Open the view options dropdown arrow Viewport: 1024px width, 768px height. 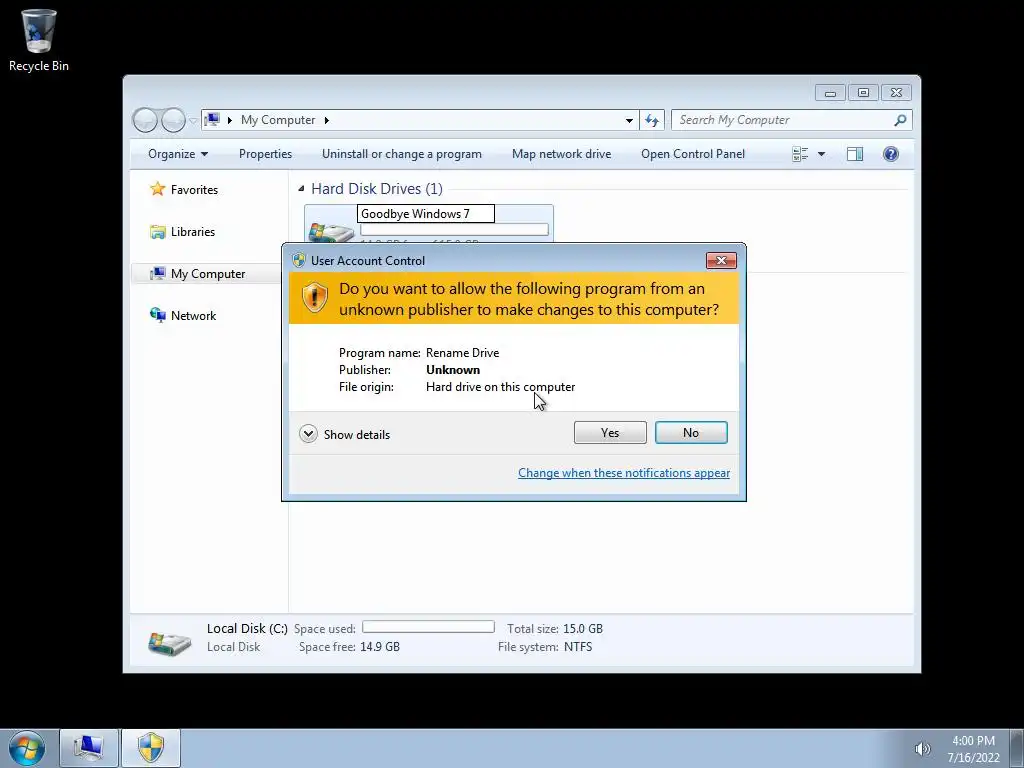[x=822, y=154]
